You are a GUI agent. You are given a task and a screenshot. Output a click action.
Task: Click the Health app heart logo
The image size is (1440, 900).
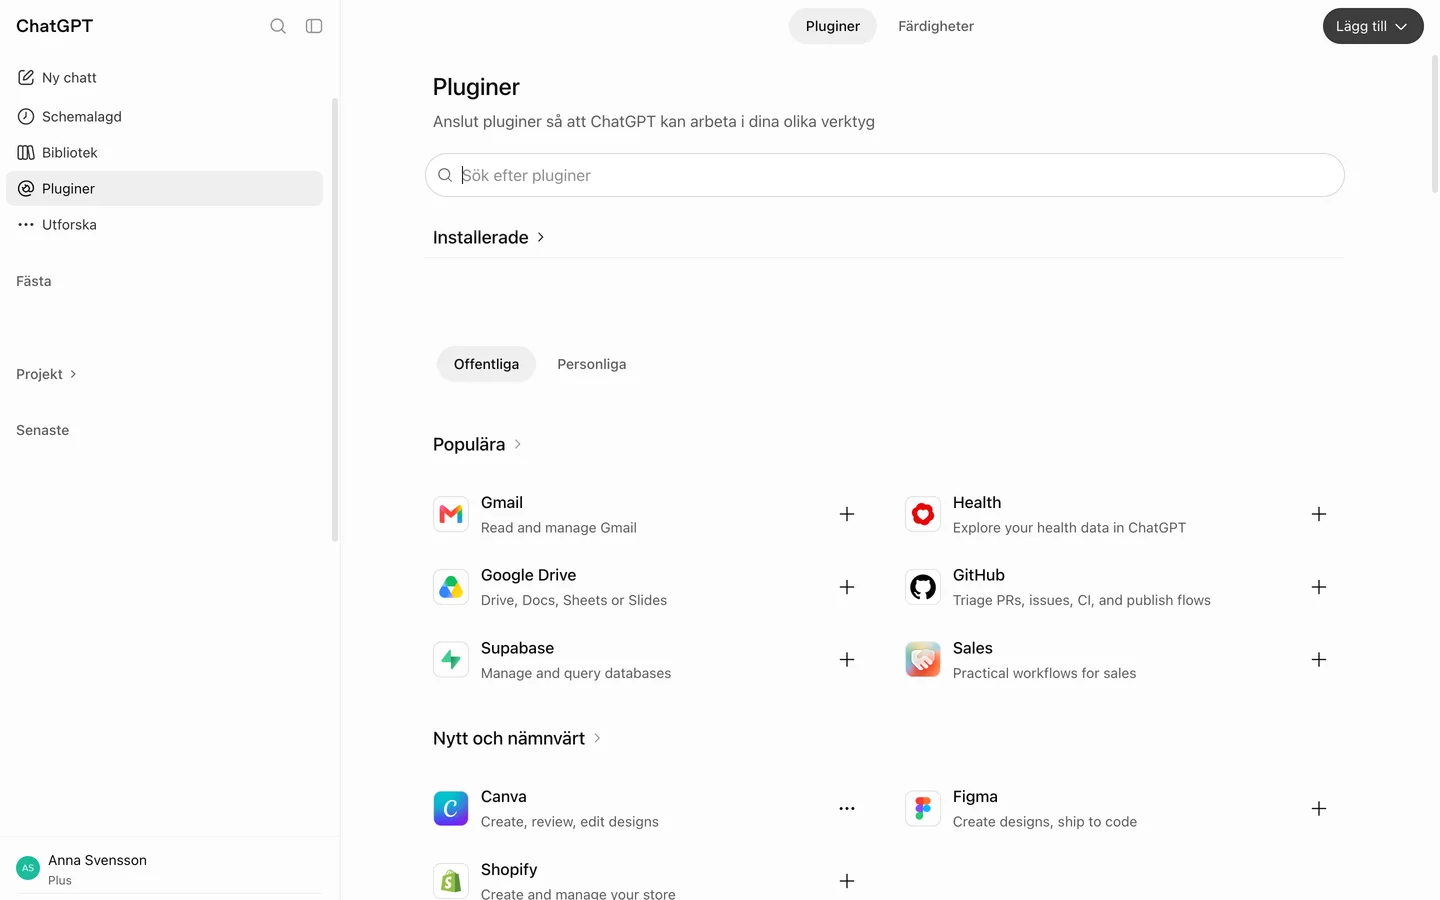(923, 514)
